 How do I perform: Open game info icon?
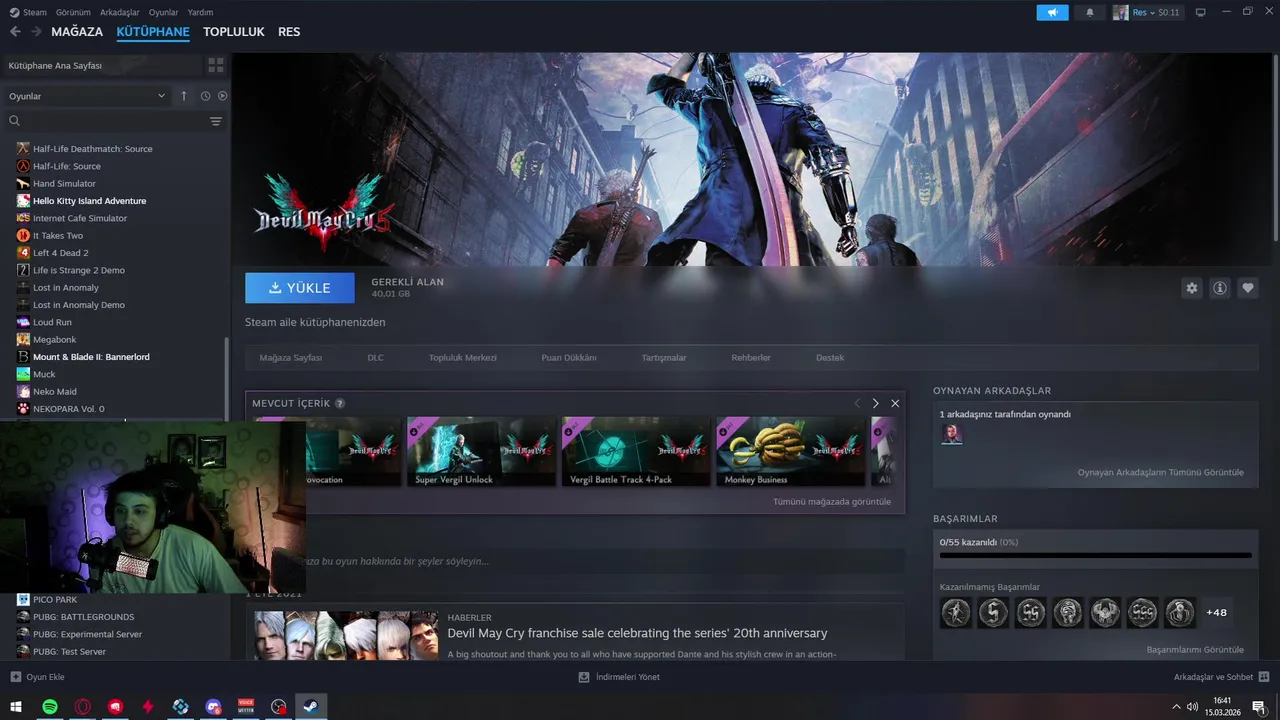pos(1220,288)
